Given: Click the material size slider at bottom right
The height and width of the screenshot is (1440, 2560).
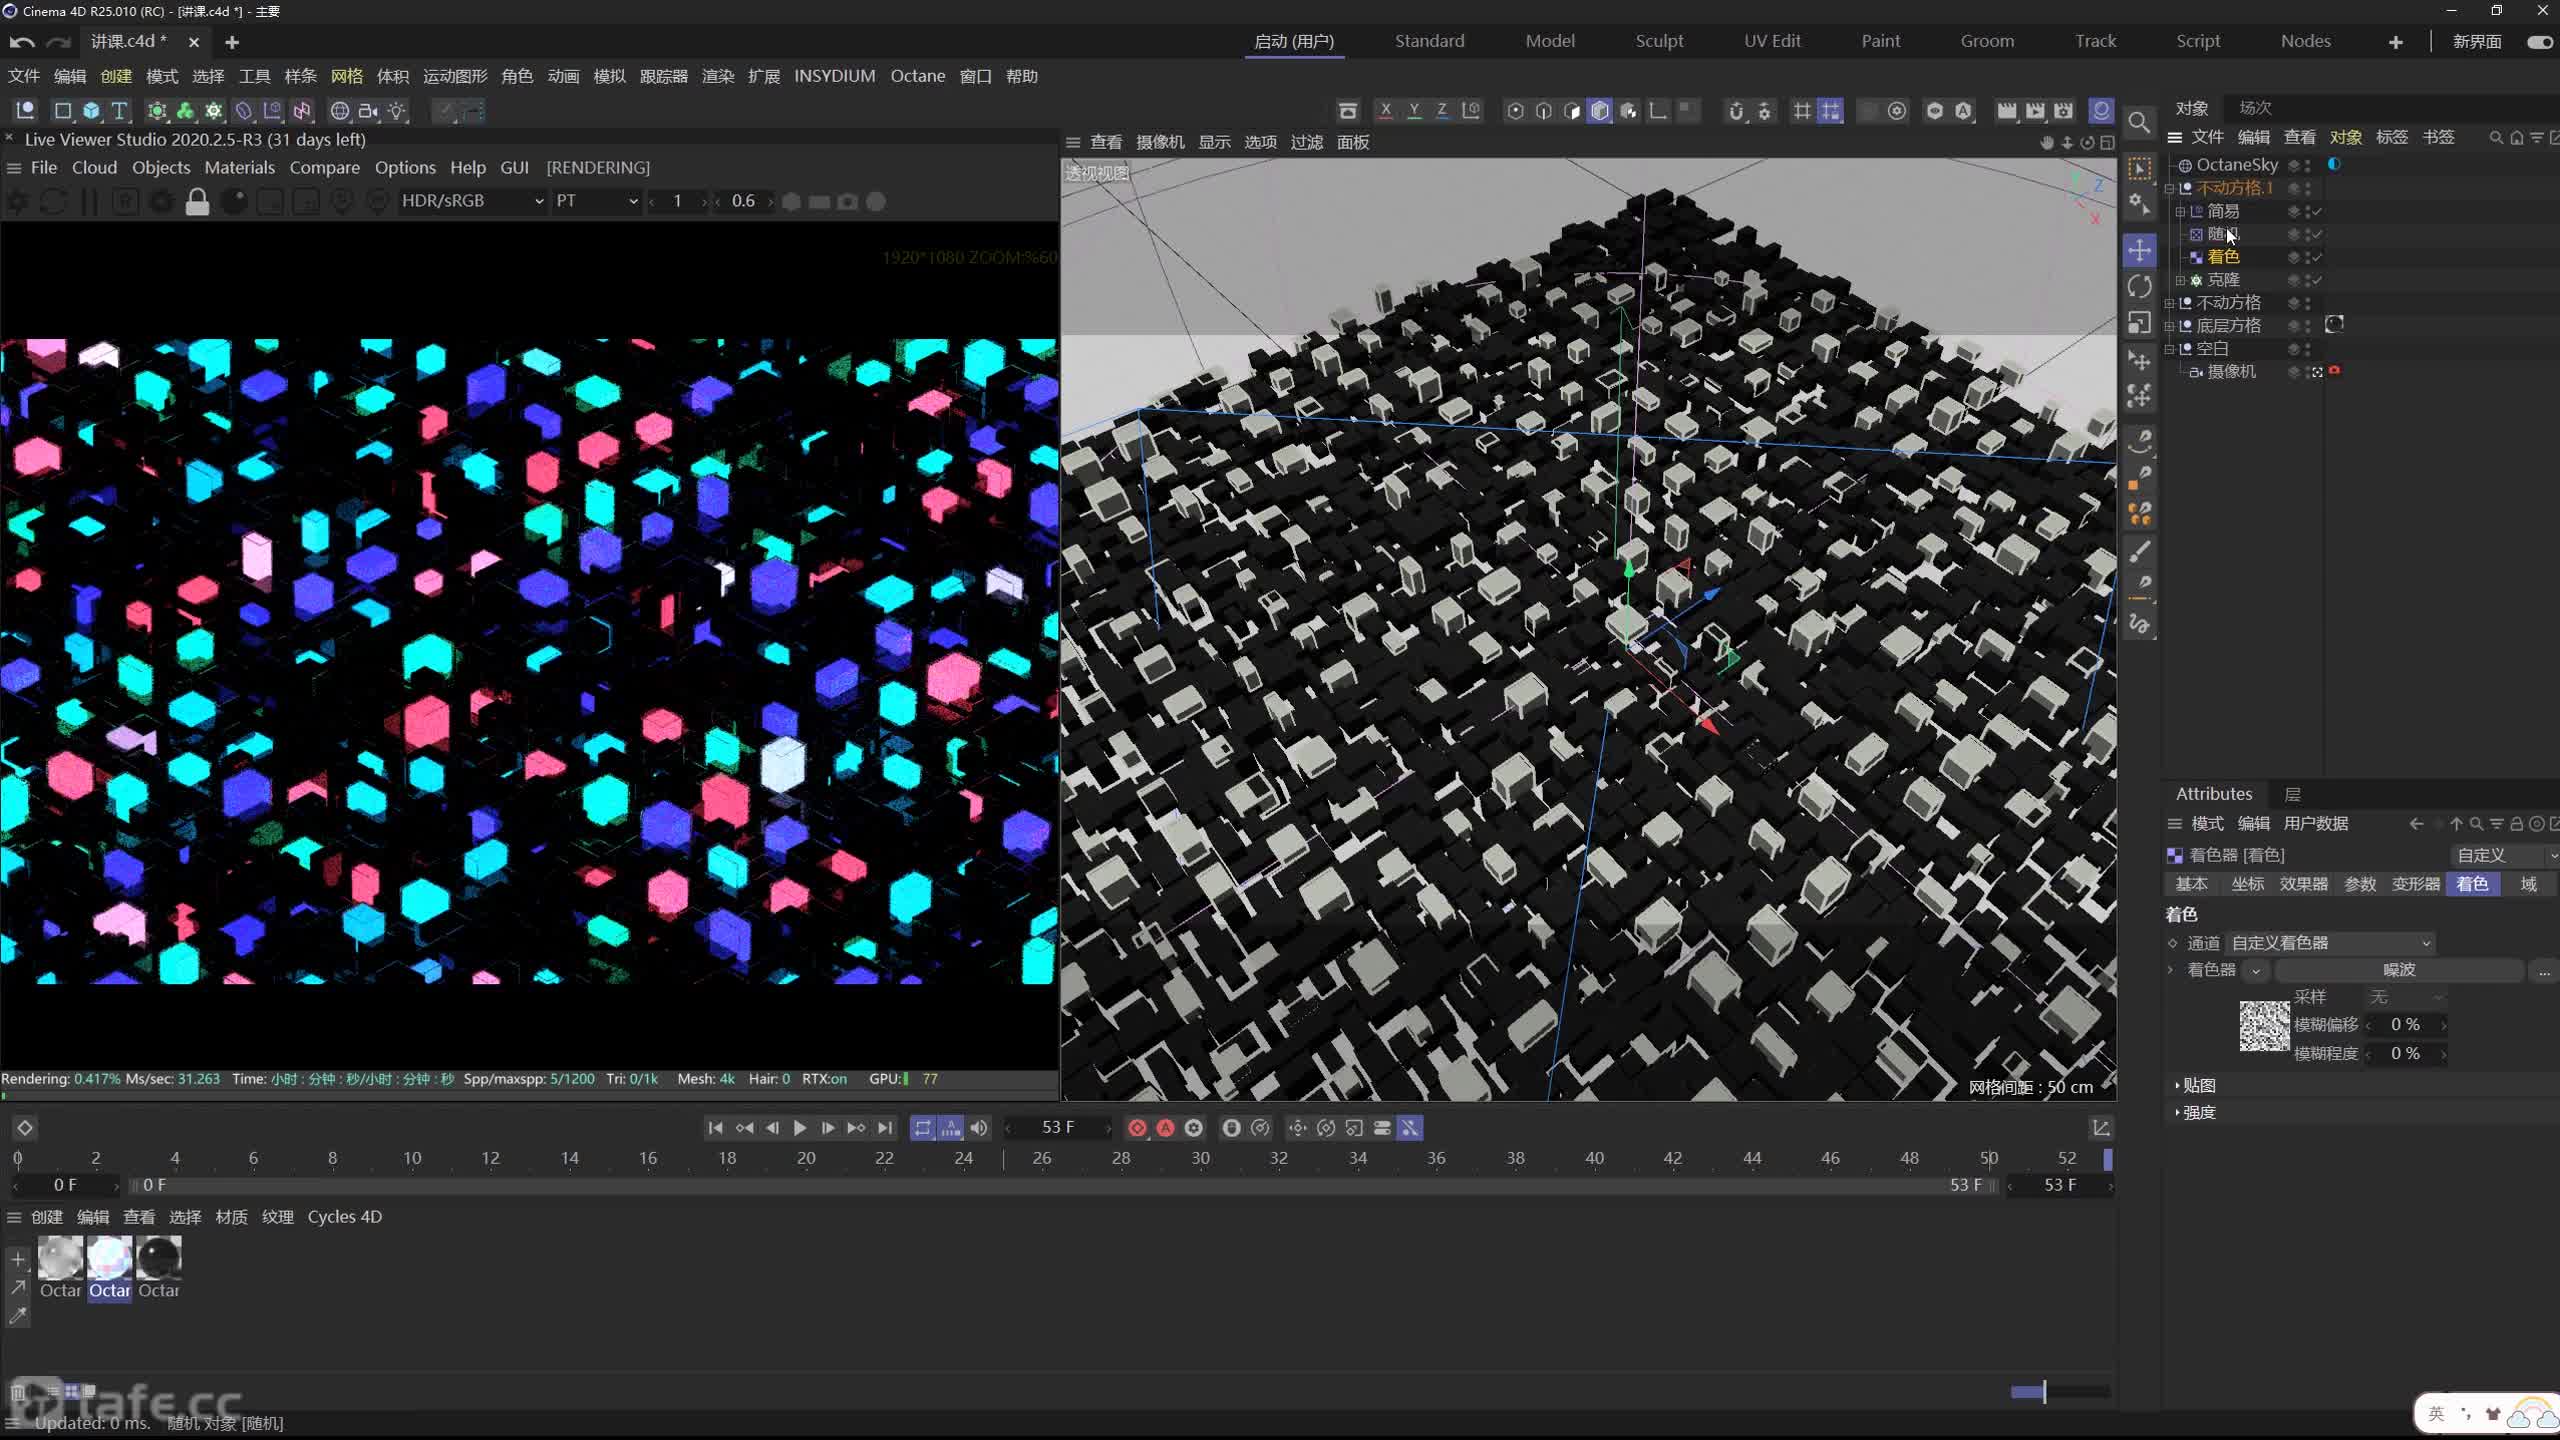Looking at the screenshot, I should [2060, 1391].
